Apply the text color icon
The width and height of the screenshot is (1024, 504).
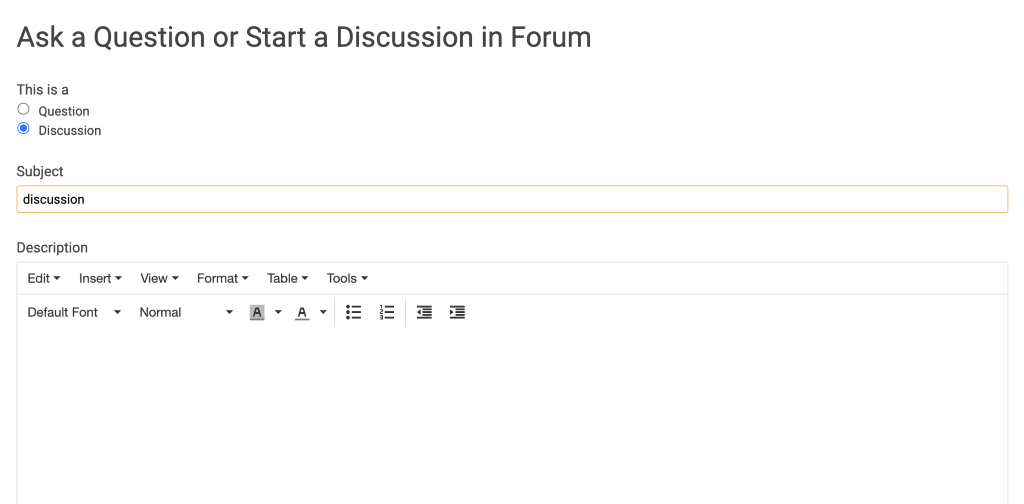click(302, 312)
